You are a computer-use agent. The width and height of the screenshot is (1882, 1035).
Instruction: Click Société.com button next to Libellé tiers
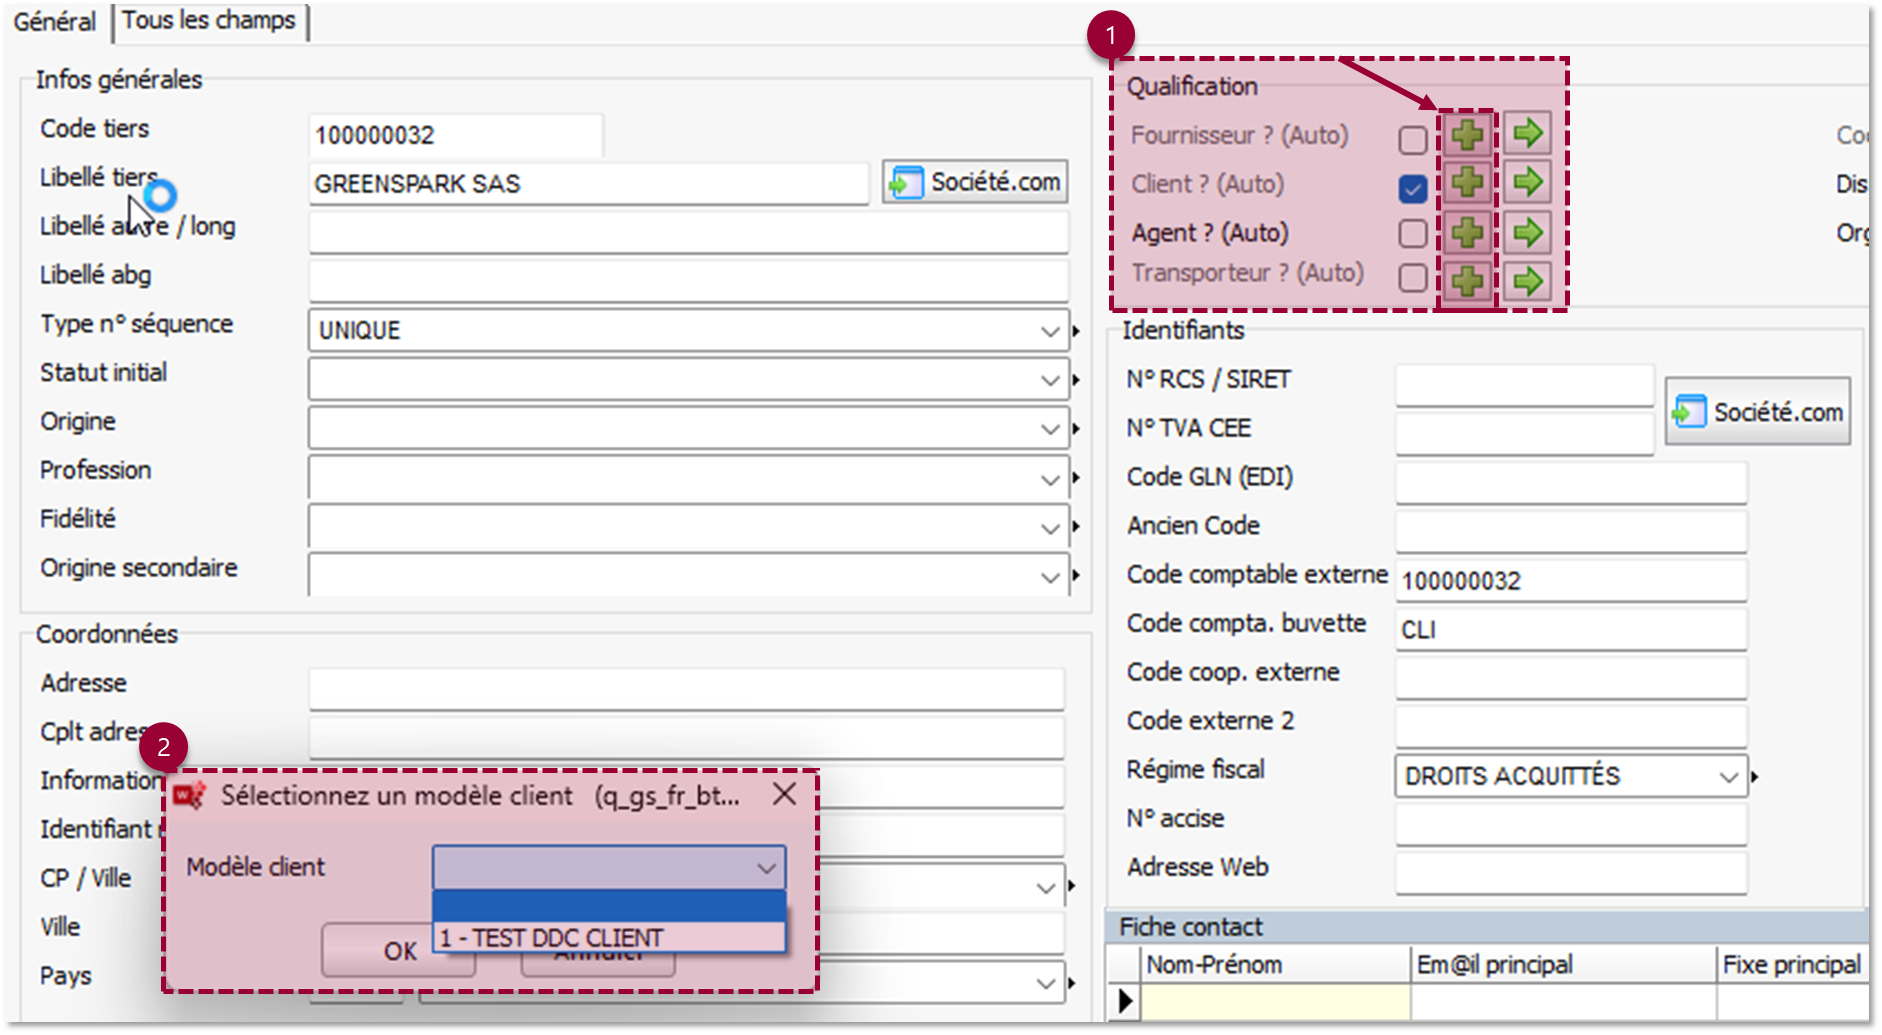tap(975, 183)
